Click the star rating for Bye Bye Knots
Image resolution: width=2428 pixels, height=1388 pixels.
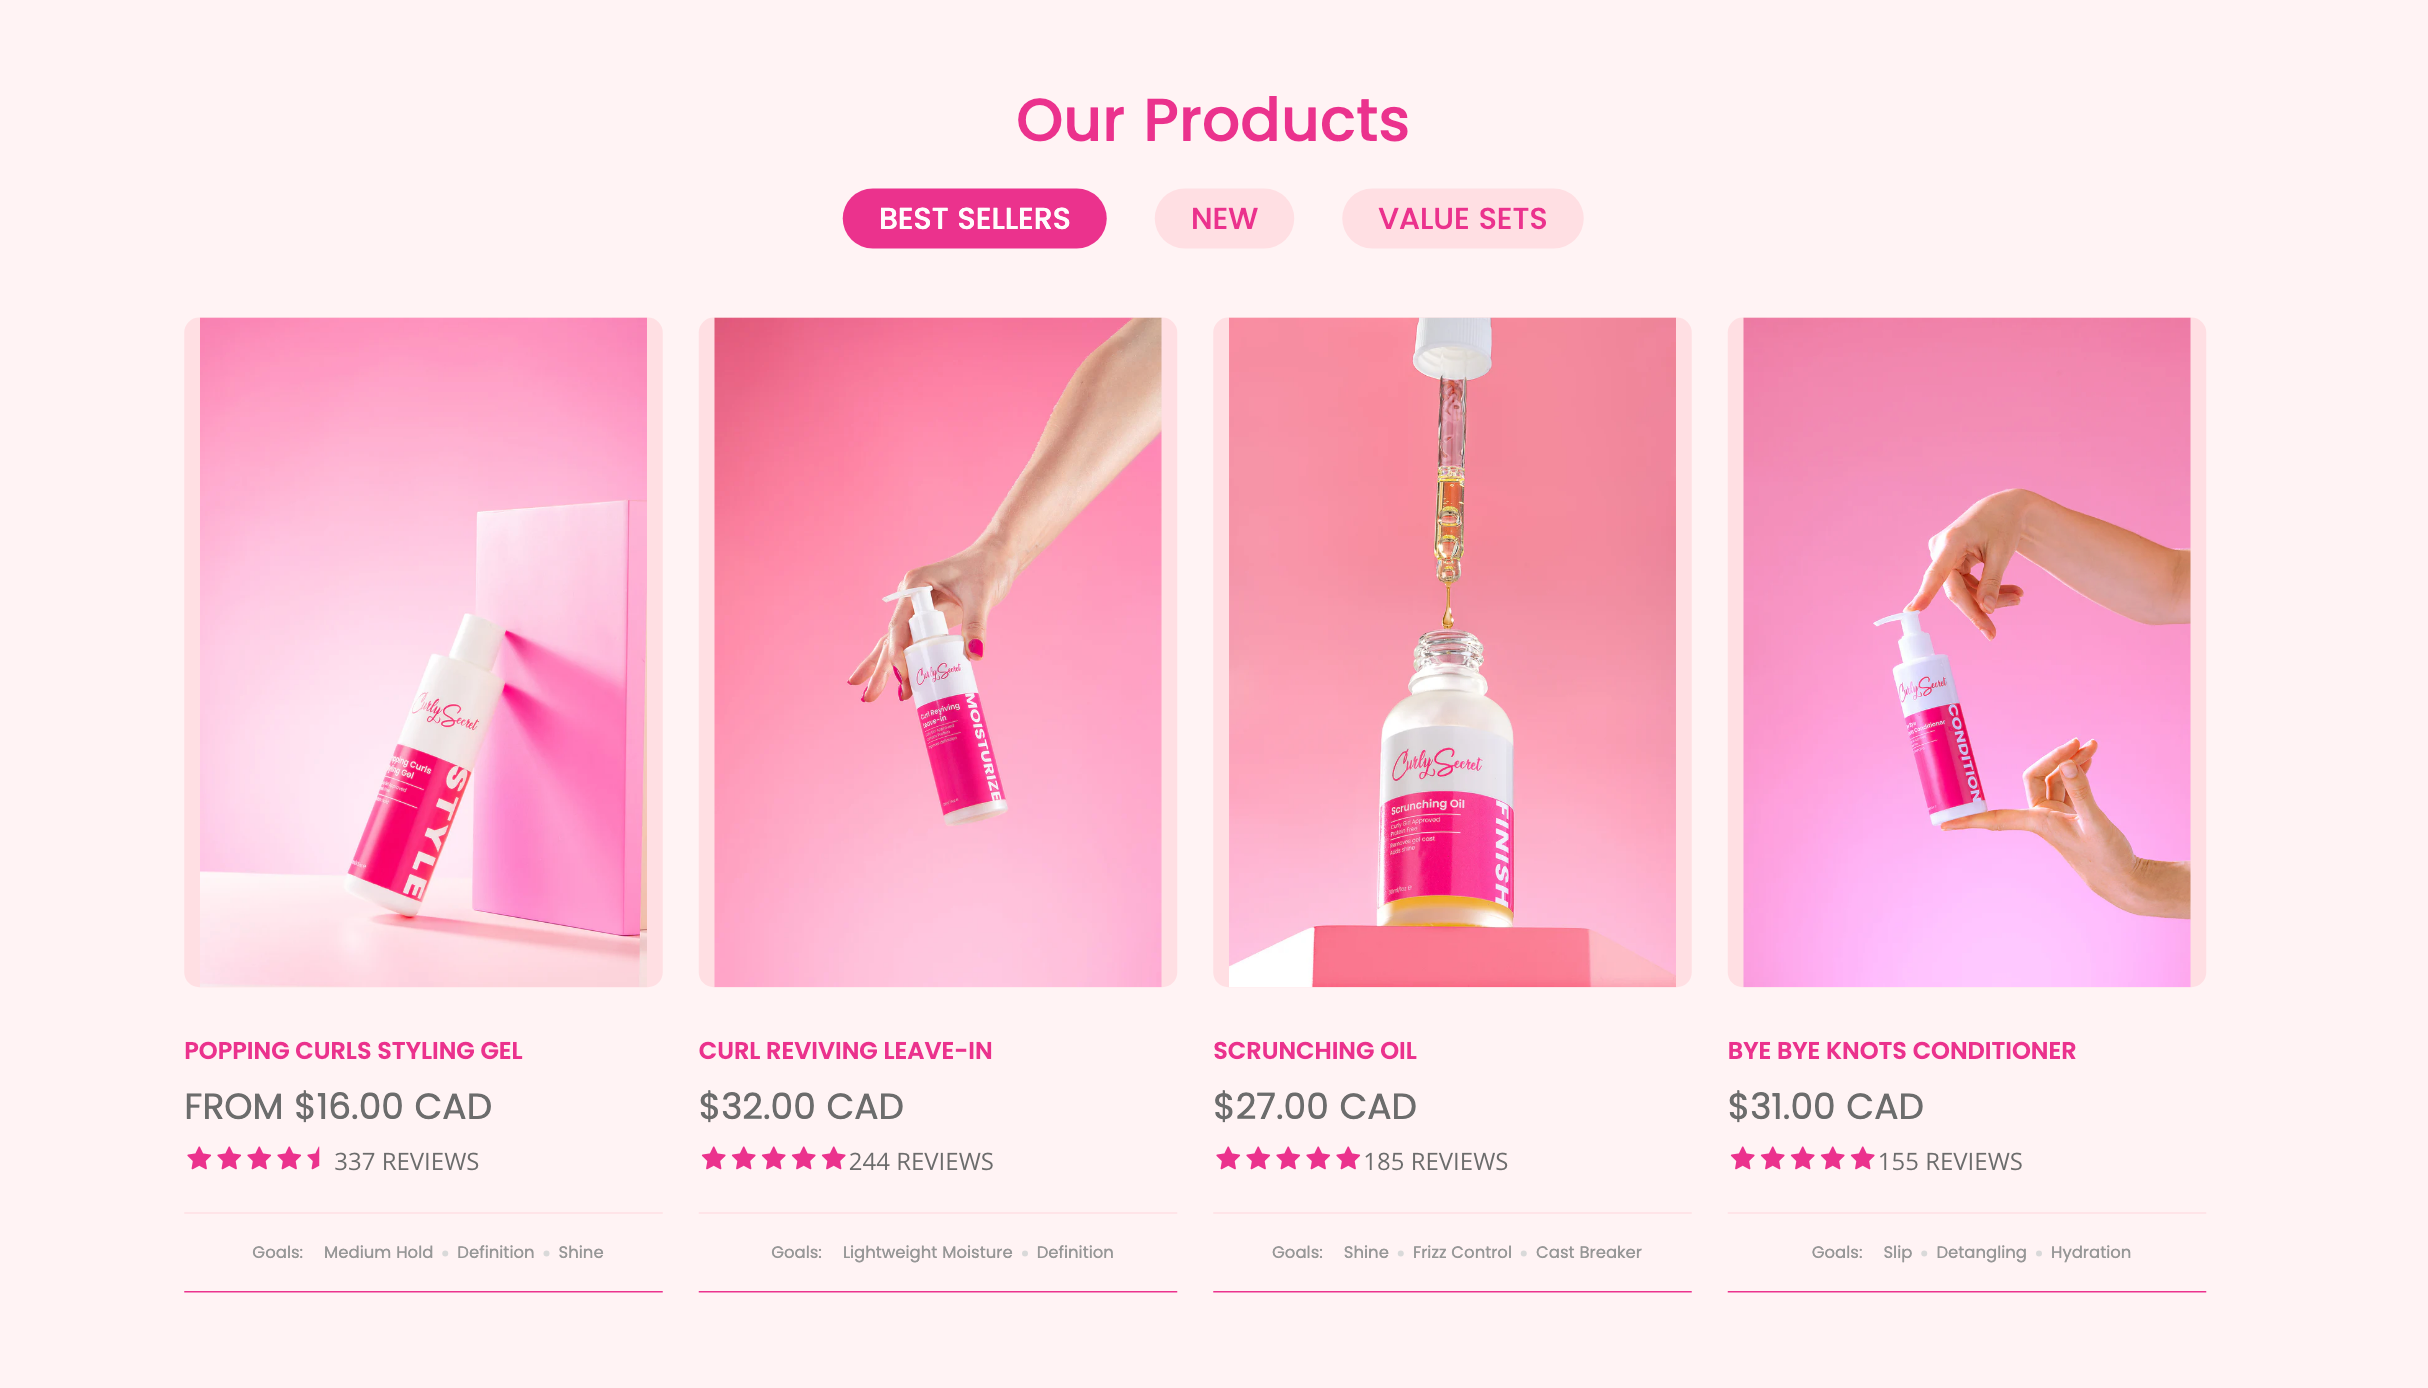pyautogui.click(x=1802, y=1159)
